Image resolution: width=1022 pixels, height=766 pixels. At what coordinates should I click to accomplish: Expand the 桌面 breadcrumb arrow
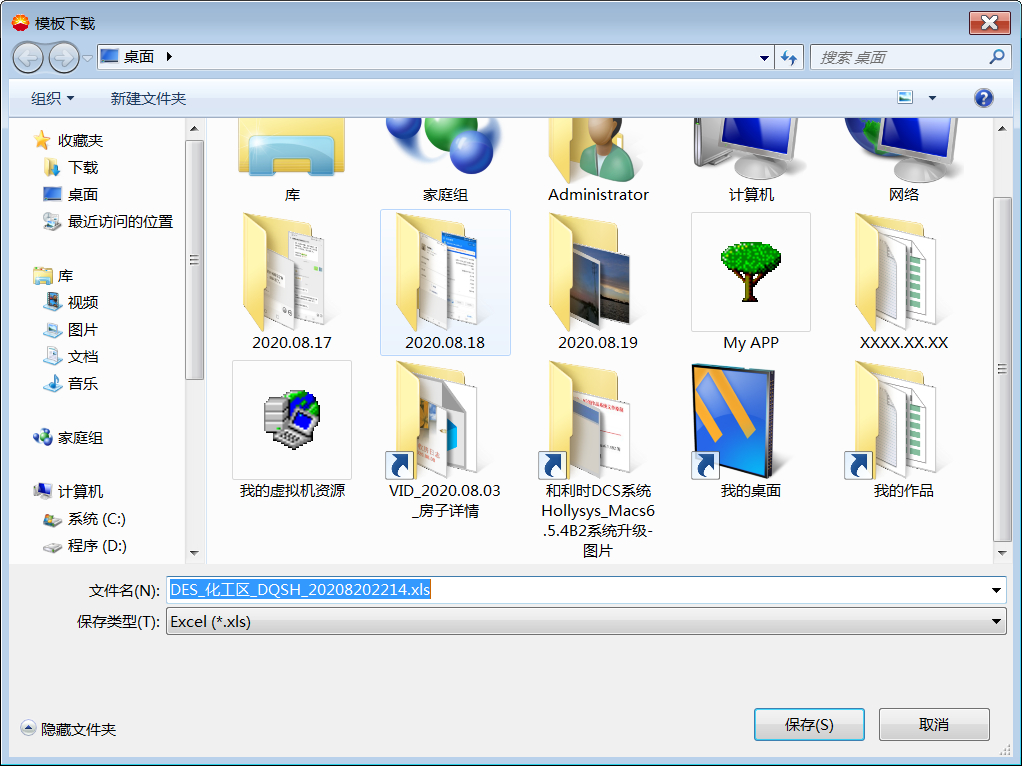169,57
